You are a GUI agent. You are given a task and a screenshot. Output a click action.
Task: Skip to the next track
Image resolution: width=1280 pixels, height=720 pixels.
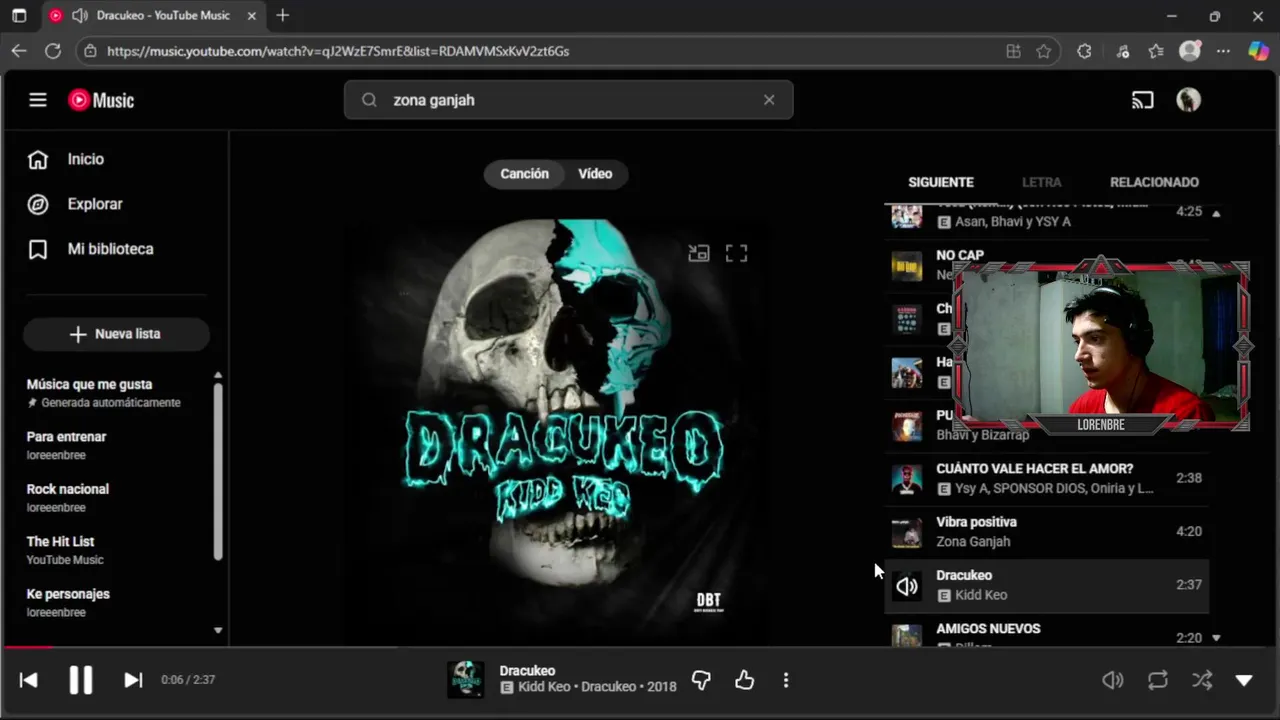[133, 680]
